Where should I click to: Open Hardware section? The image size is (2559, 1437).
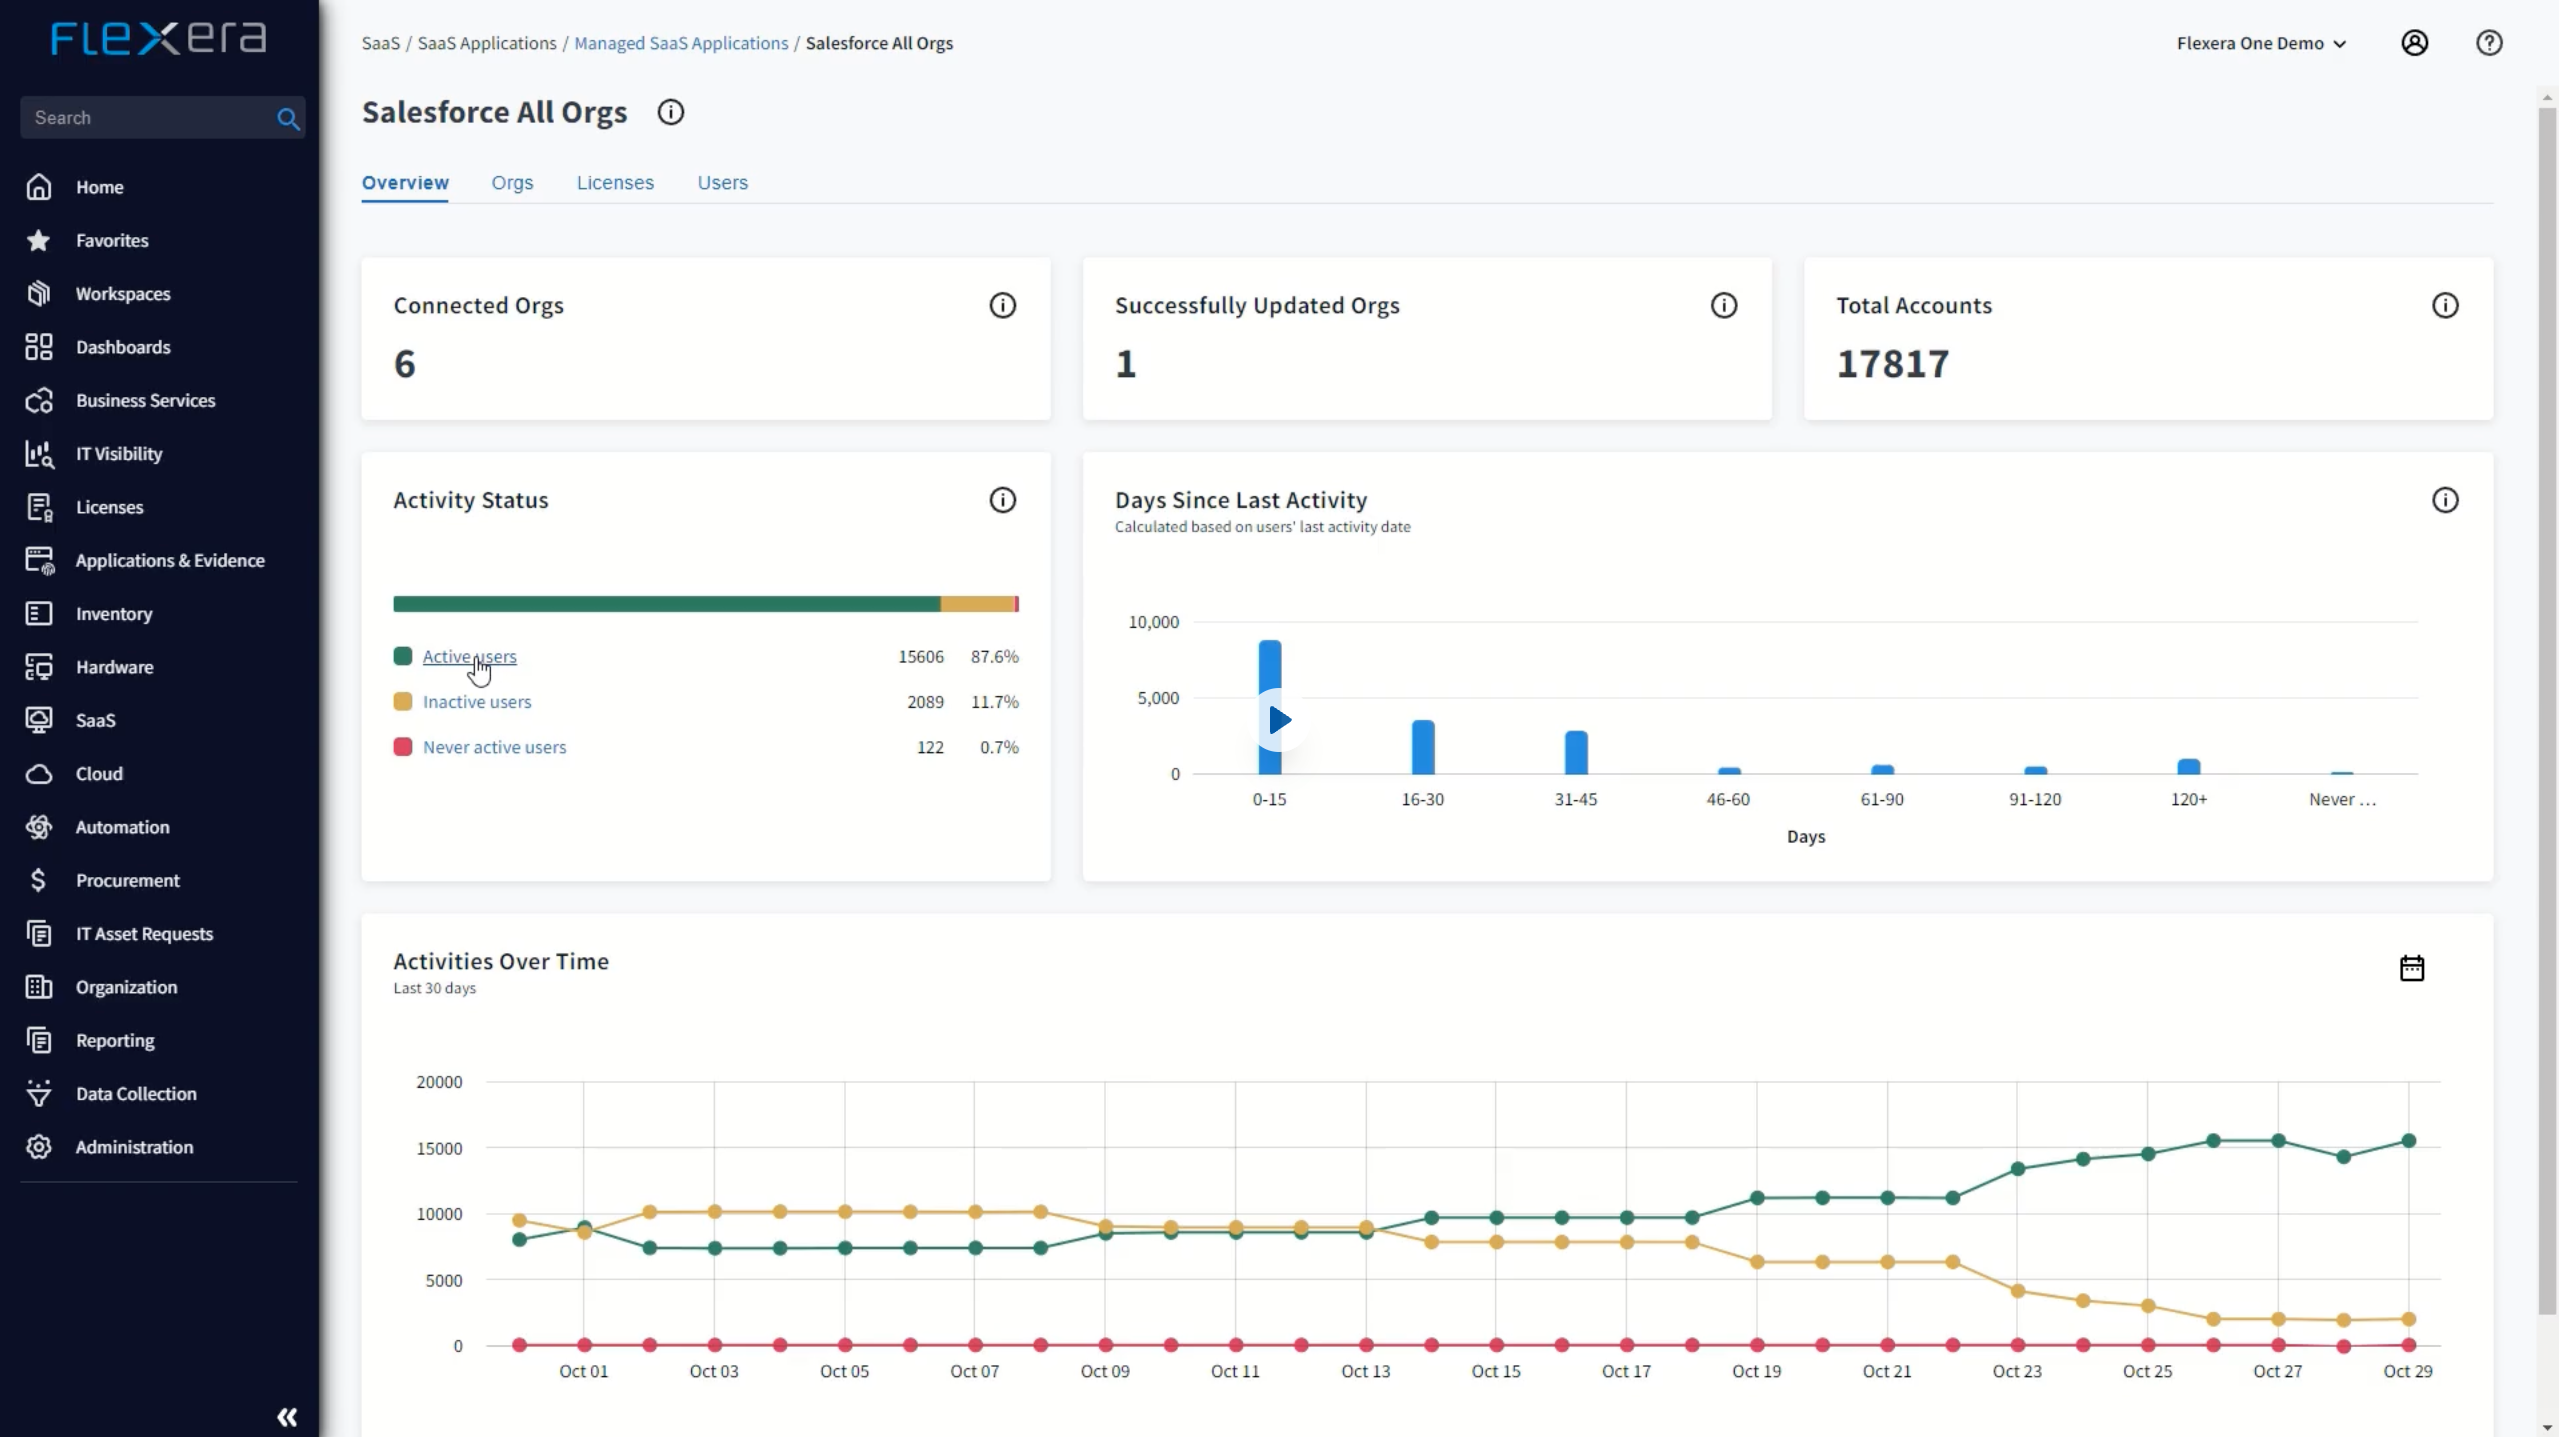[x=114, y=667]
